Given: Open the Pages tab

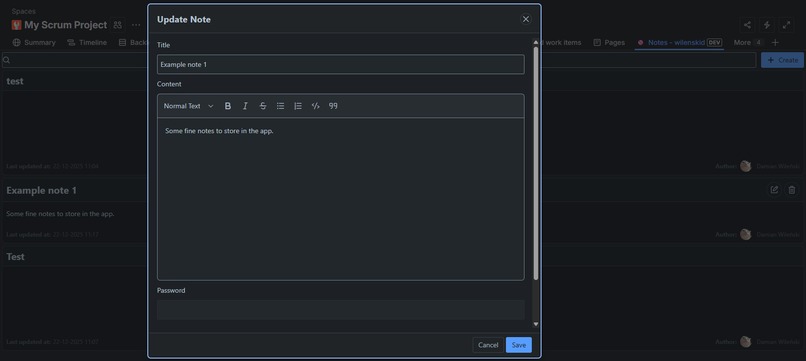Looking at the screenshot, I should [x=609, y=43].
